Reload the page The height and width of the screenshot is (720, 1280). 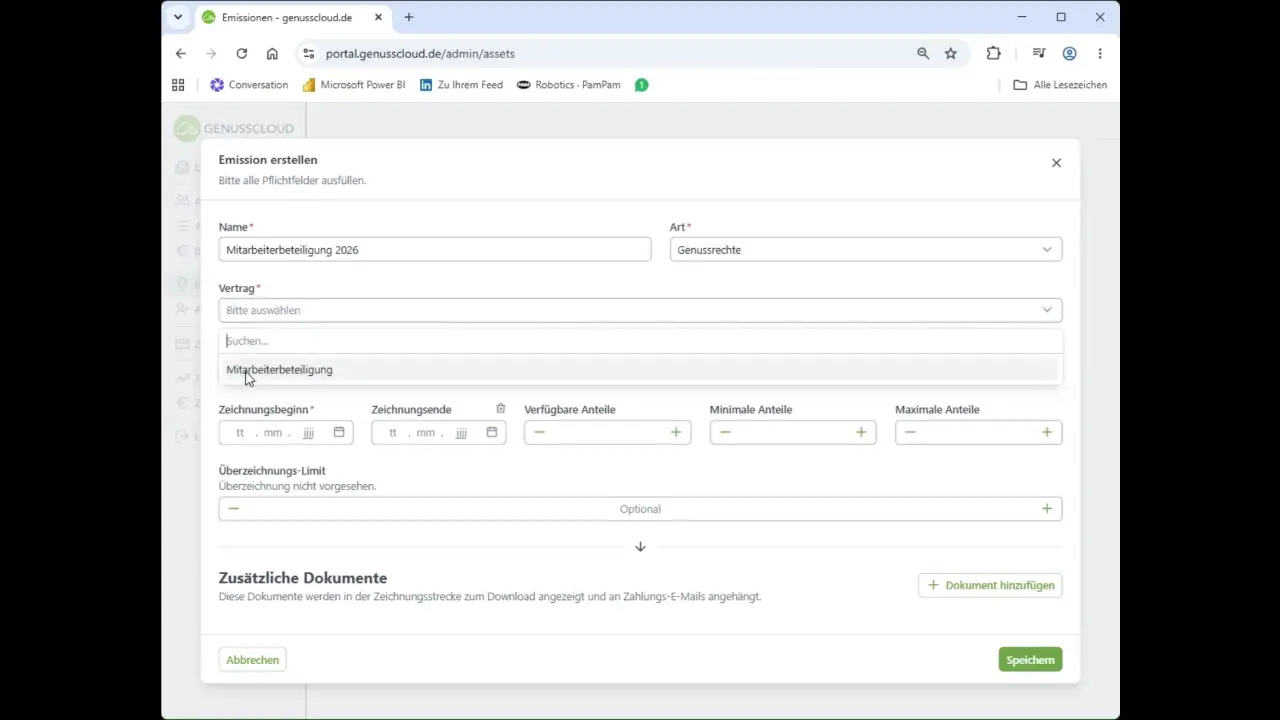tap(242, 54)
